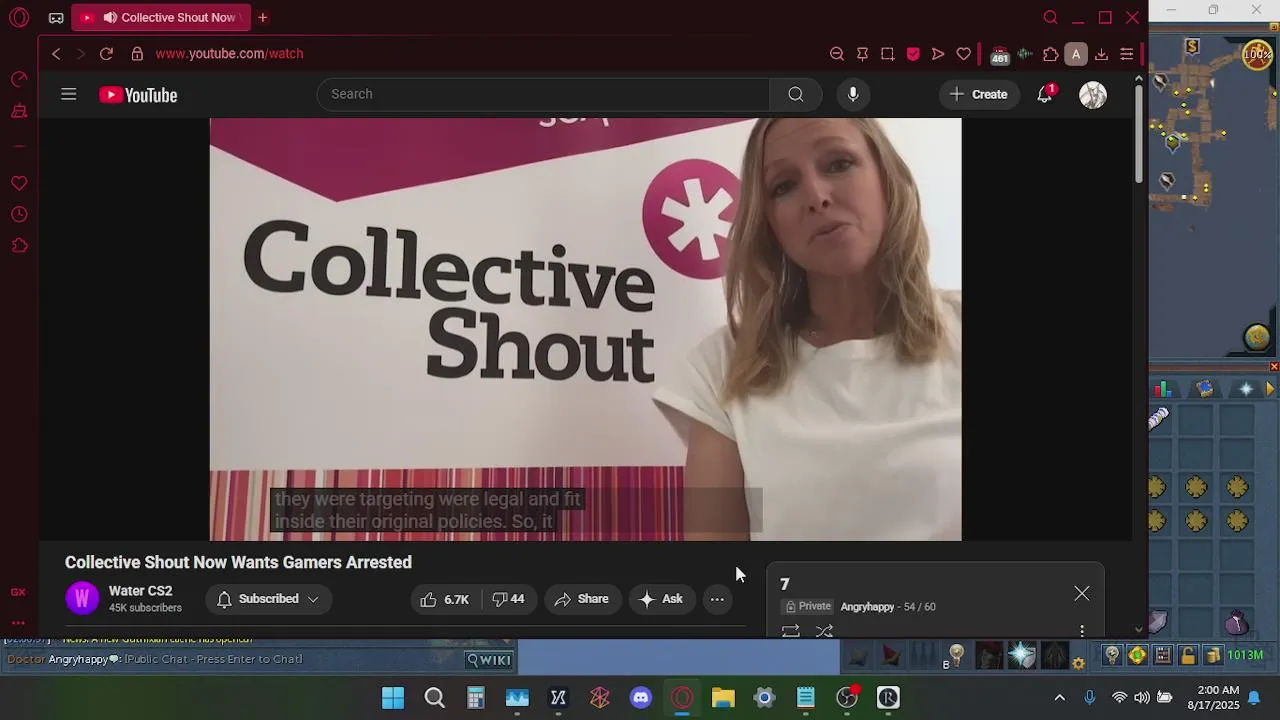
Task: Go to the YouTube home logo
Action: (x=138, y=95)
